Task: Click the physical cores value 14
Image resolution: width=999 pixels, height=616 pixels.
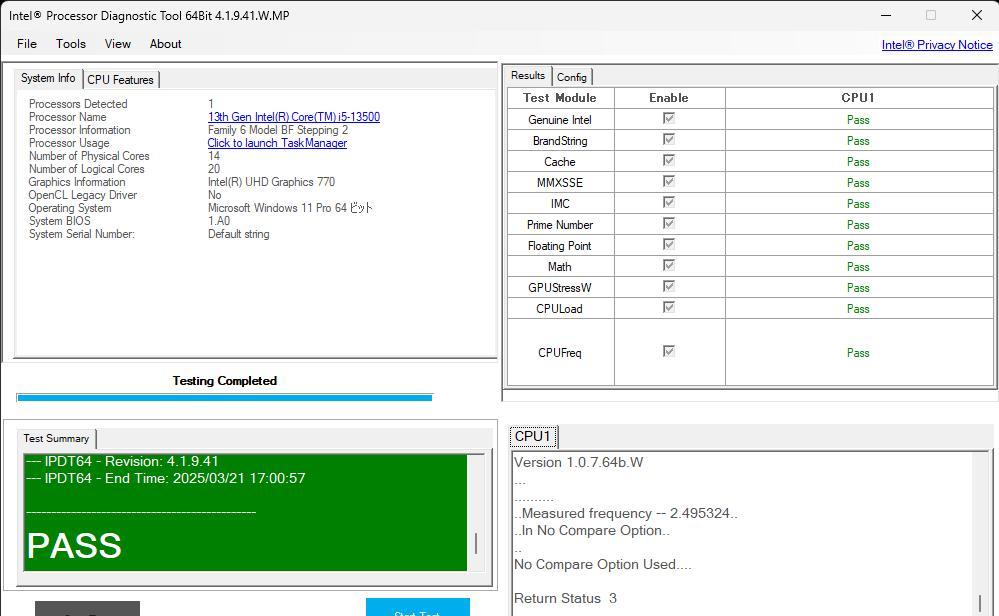Action: tap(214, 156)
